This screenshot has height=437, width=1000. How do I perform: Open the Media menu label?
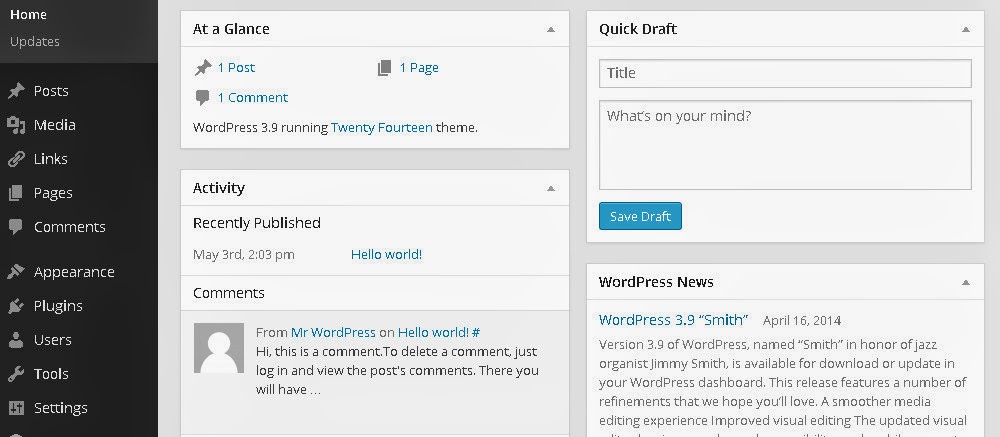click(x=55, y=125)
